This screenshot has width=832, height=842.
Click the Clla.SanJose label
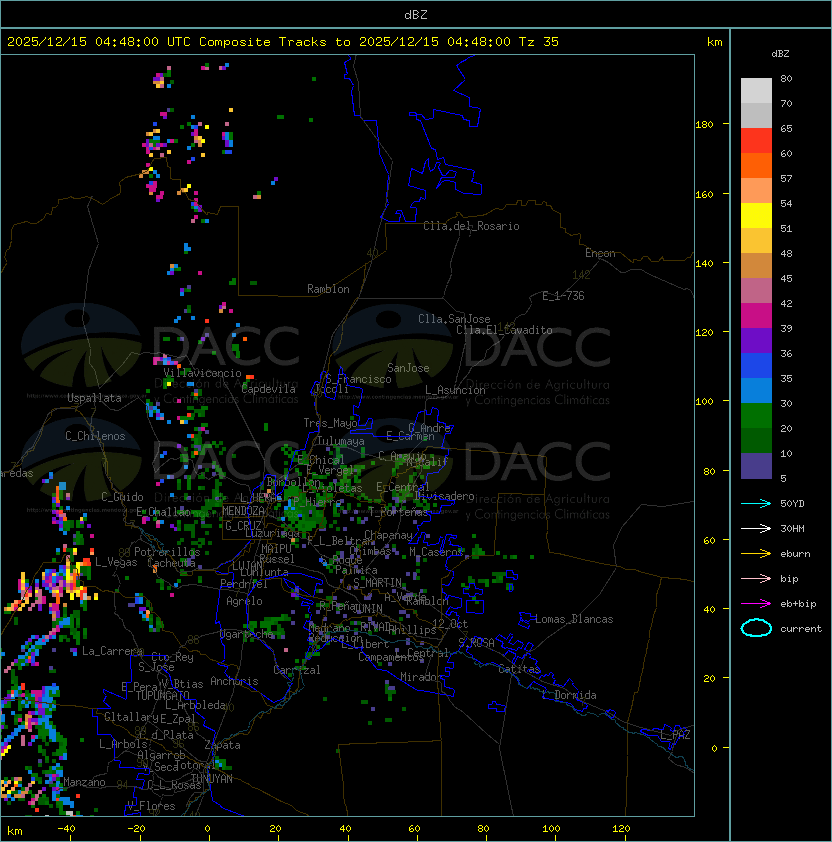(x=454, y=319)
